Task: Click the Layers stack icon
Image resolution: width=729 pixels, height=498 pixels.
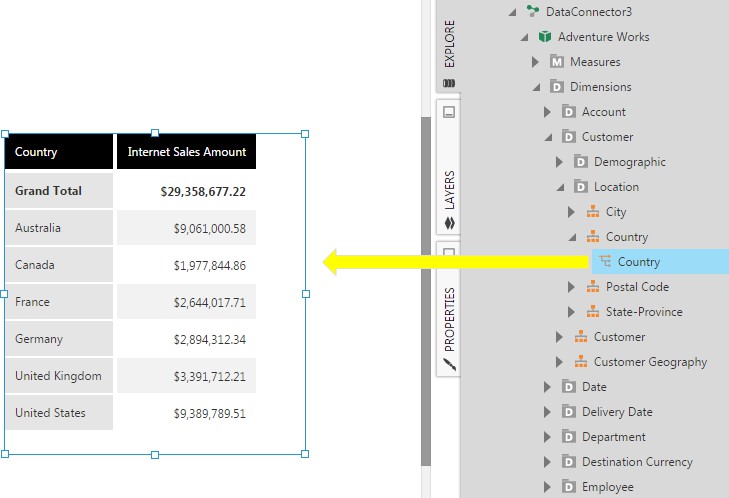Action: [449, 223]
